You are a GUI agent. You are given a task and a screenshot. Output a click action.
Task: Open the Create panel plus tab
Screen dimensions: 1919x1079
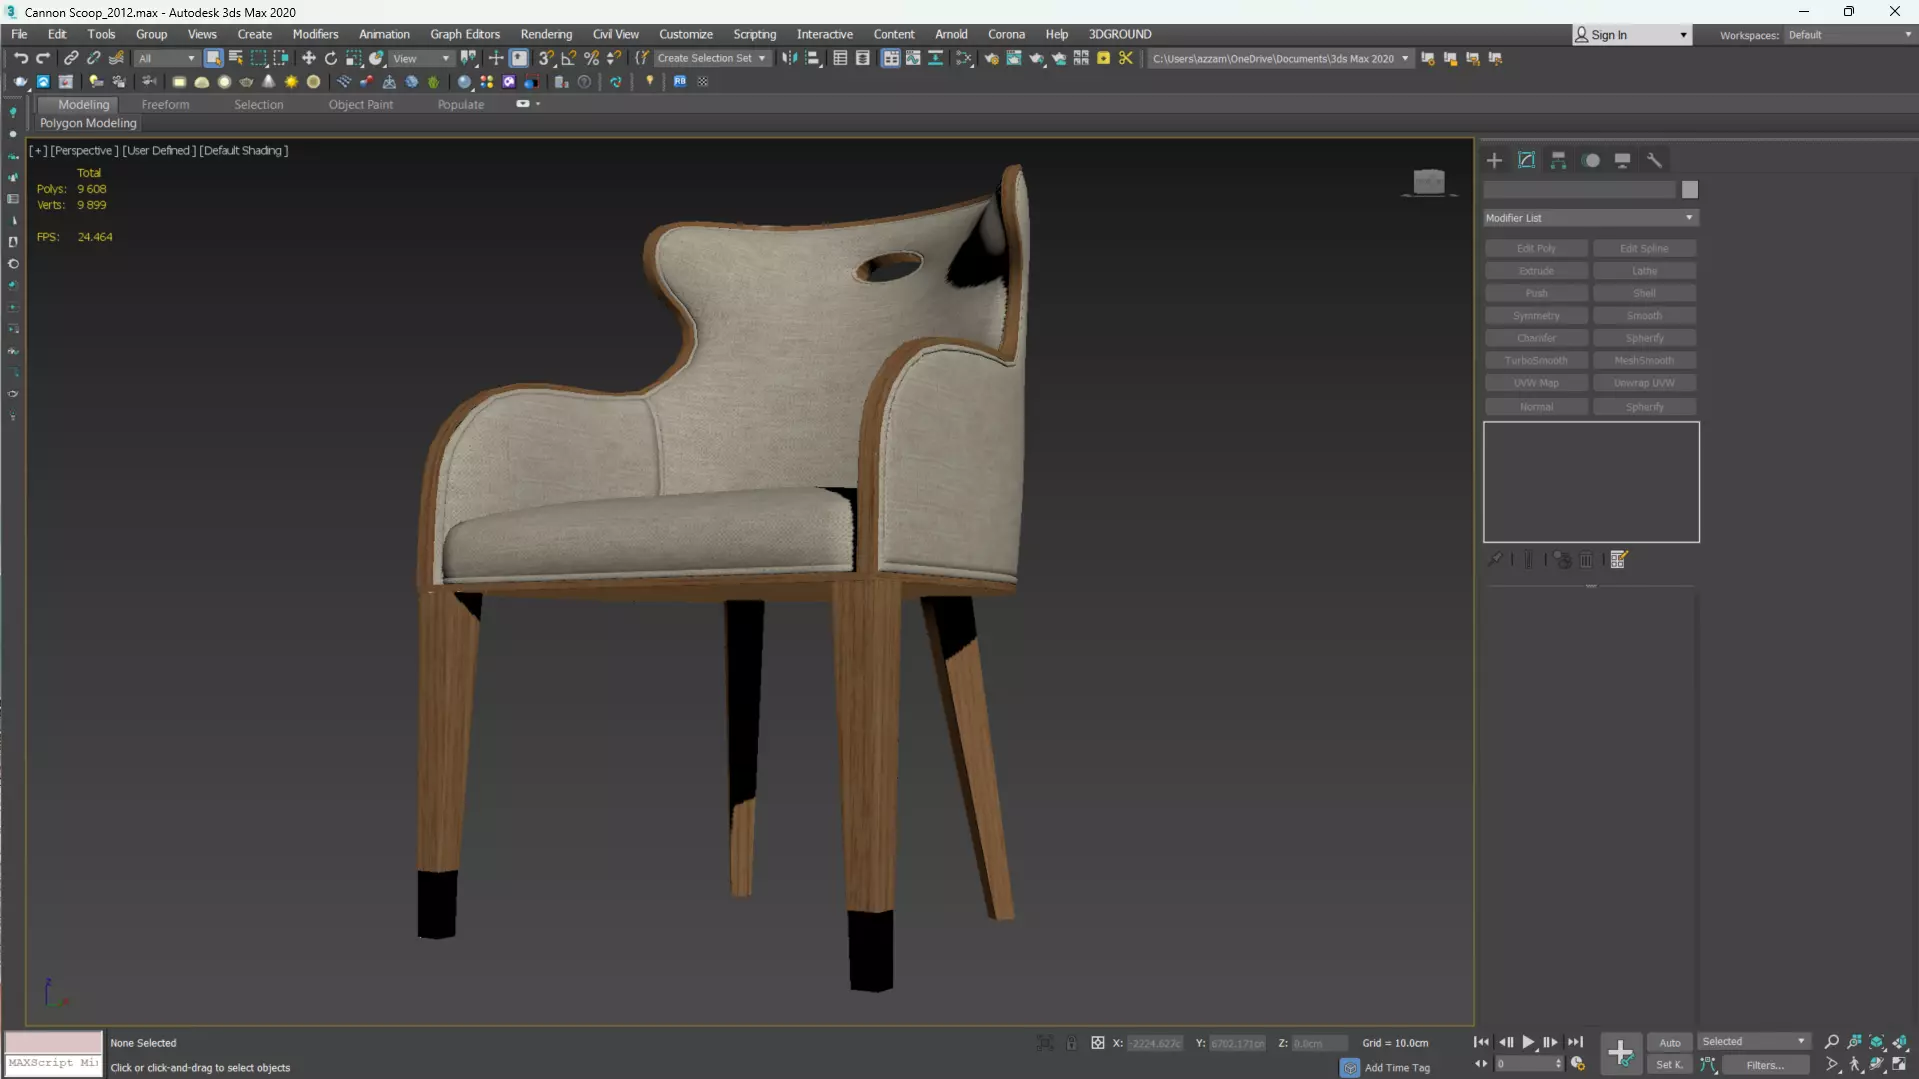[x=1494, y=160]
